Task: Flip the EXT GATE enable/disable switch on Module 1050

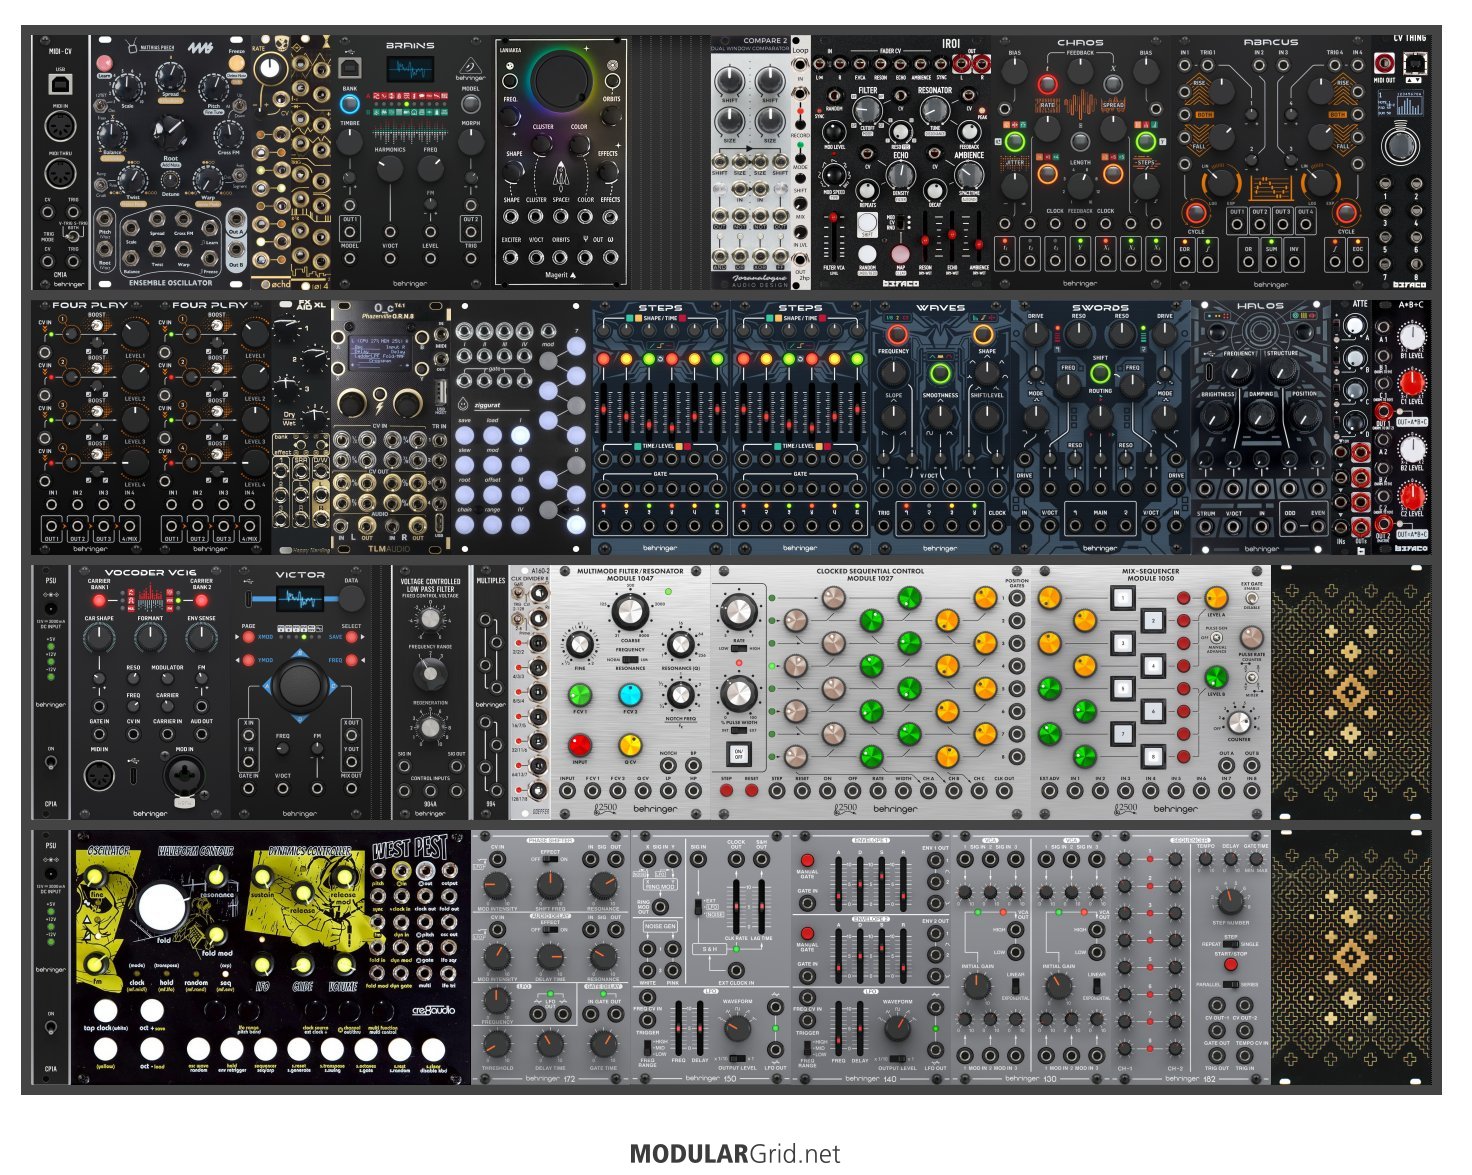Action: (x=1252, y=599)
